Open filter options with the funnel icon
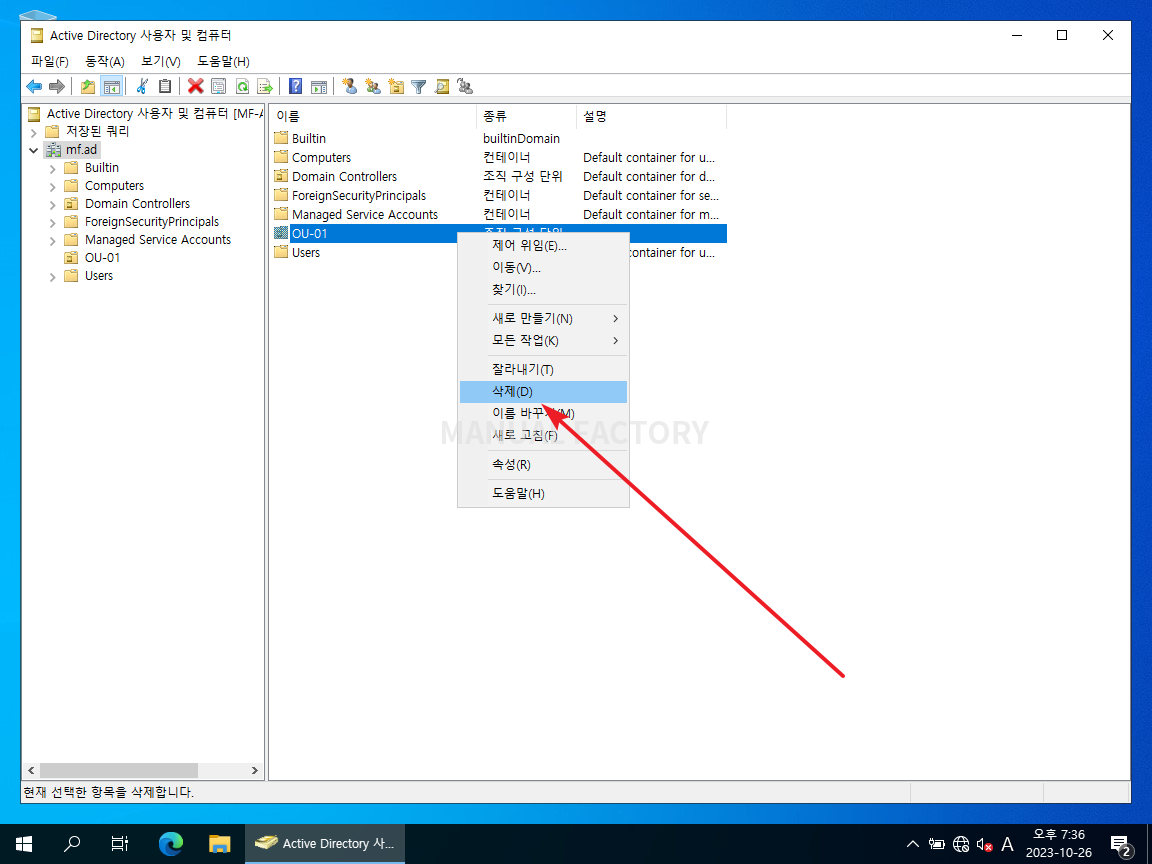Viewport: 1152px width, 864px height. click(x=419, y=87)
